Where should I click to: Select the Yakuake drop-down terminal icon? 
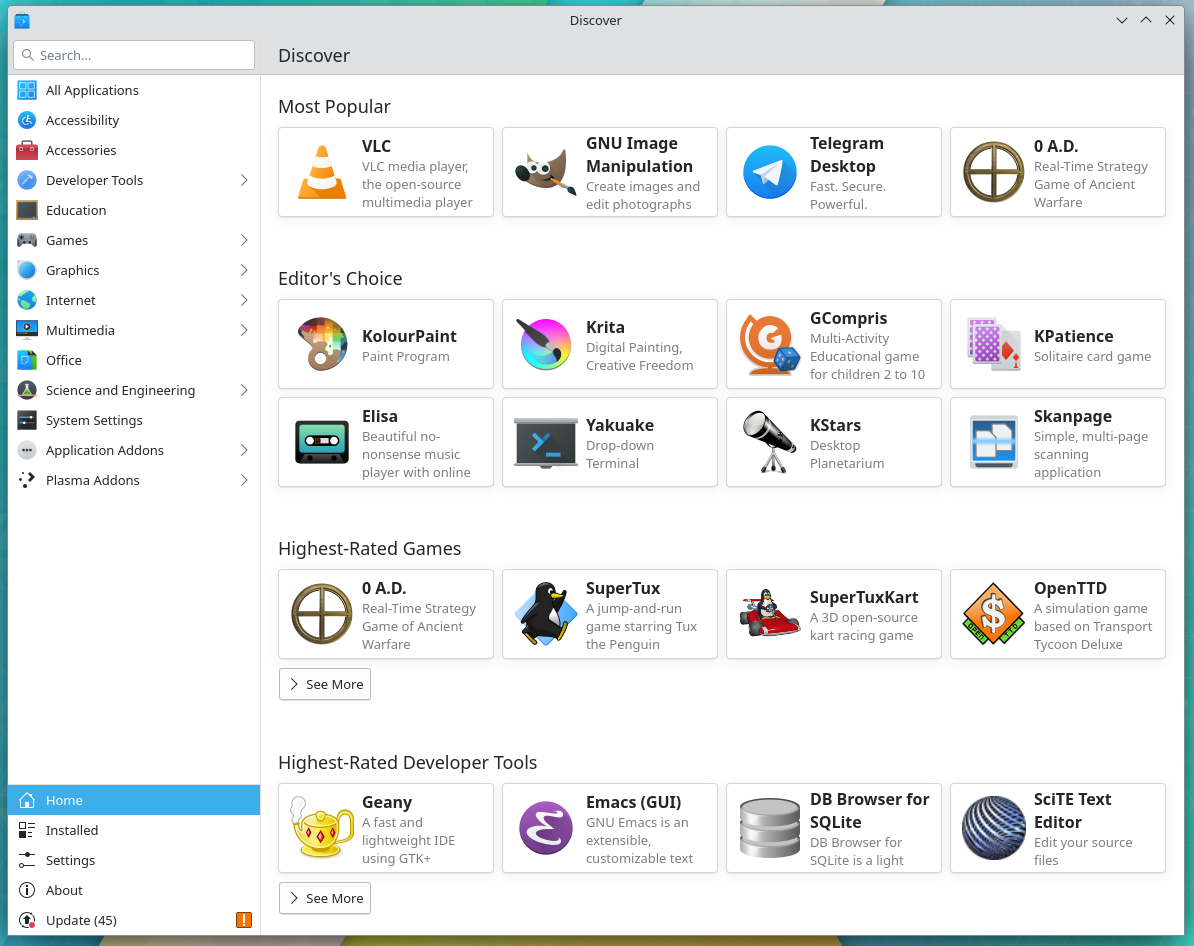(545, 442)
